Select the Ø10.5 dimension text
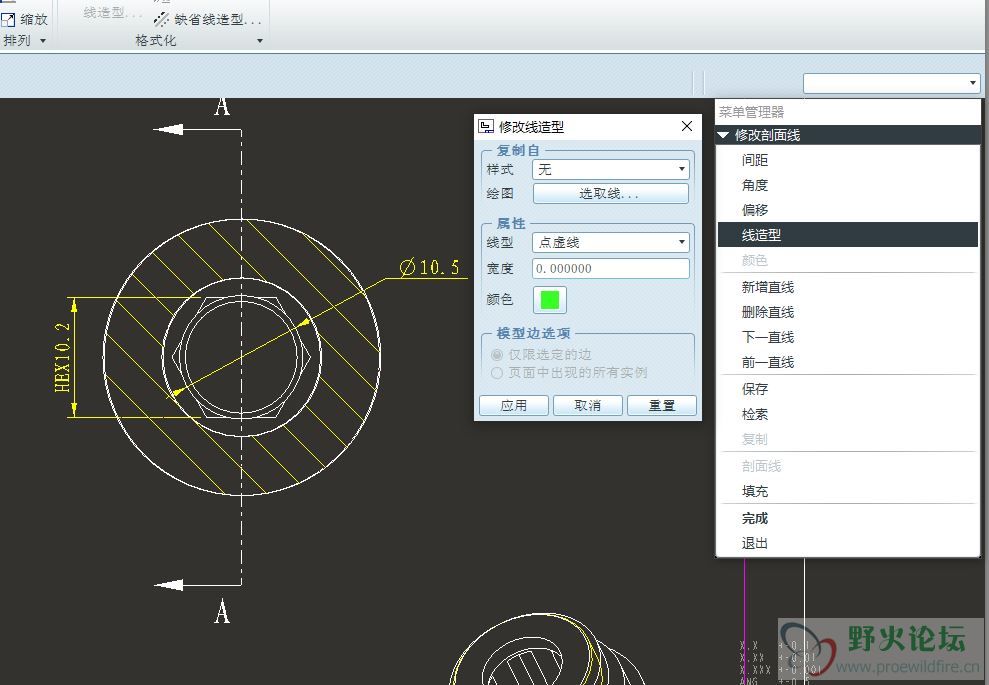Screen dimensions: 989x685 tap(430, 267)
